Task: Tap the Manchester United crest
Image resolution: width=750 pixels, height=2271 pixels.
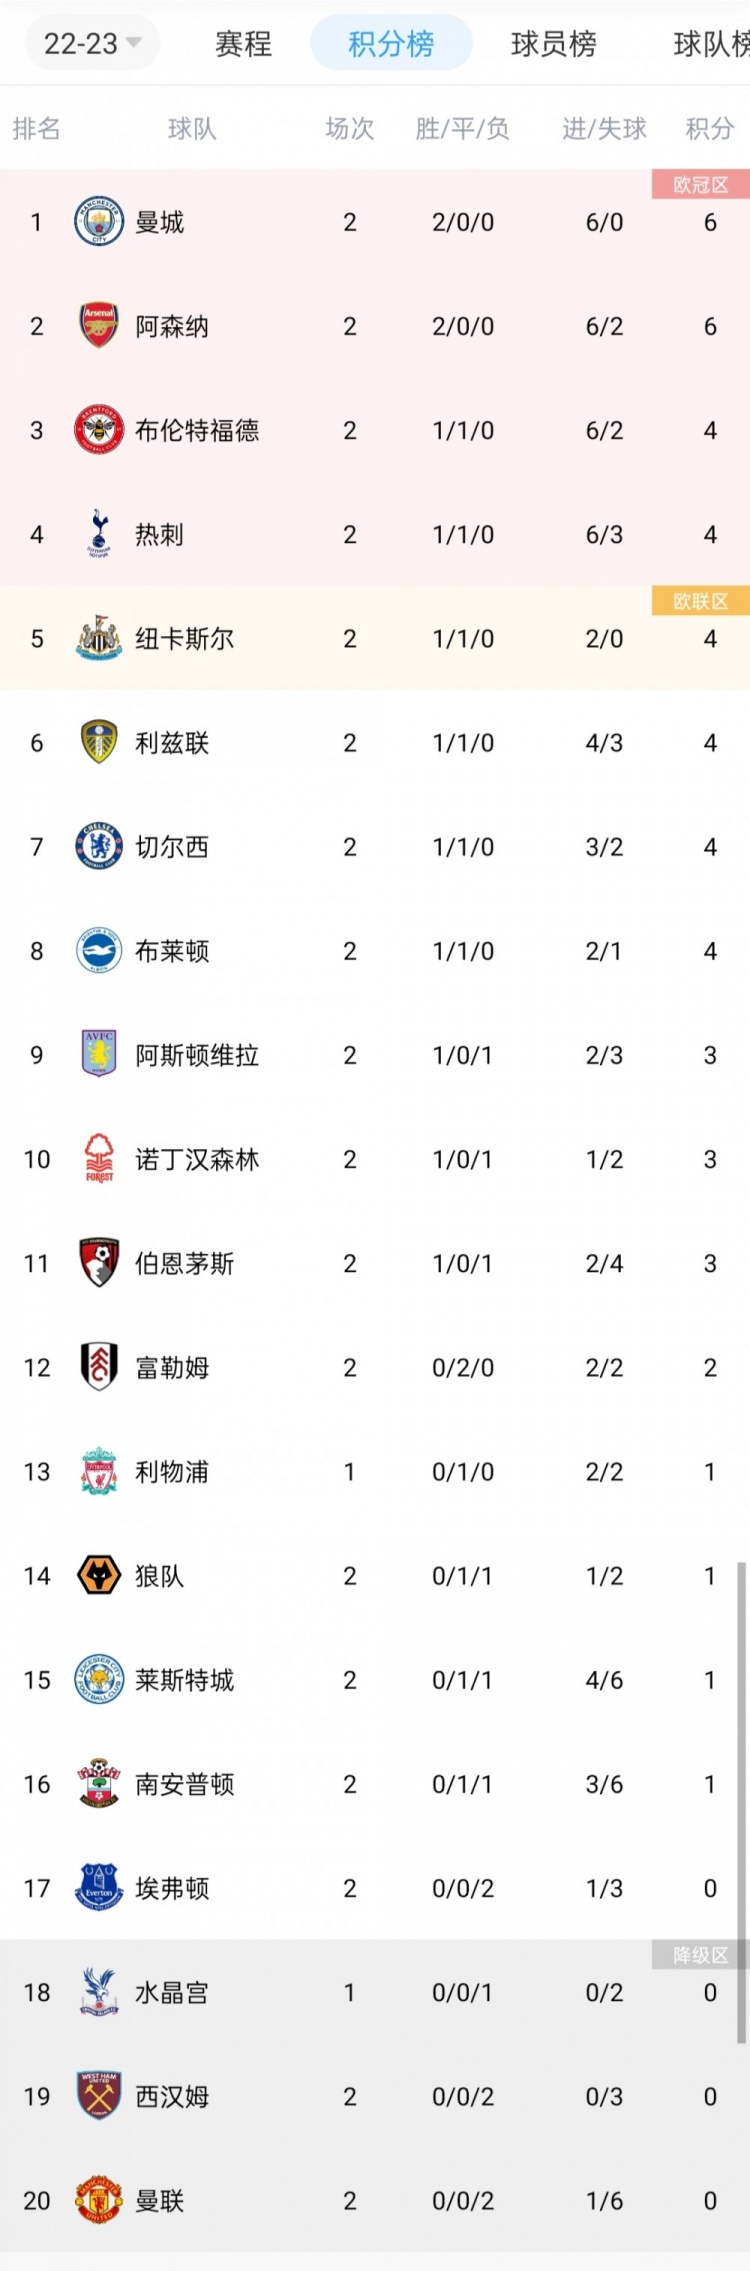Action: click(99, 2201)
